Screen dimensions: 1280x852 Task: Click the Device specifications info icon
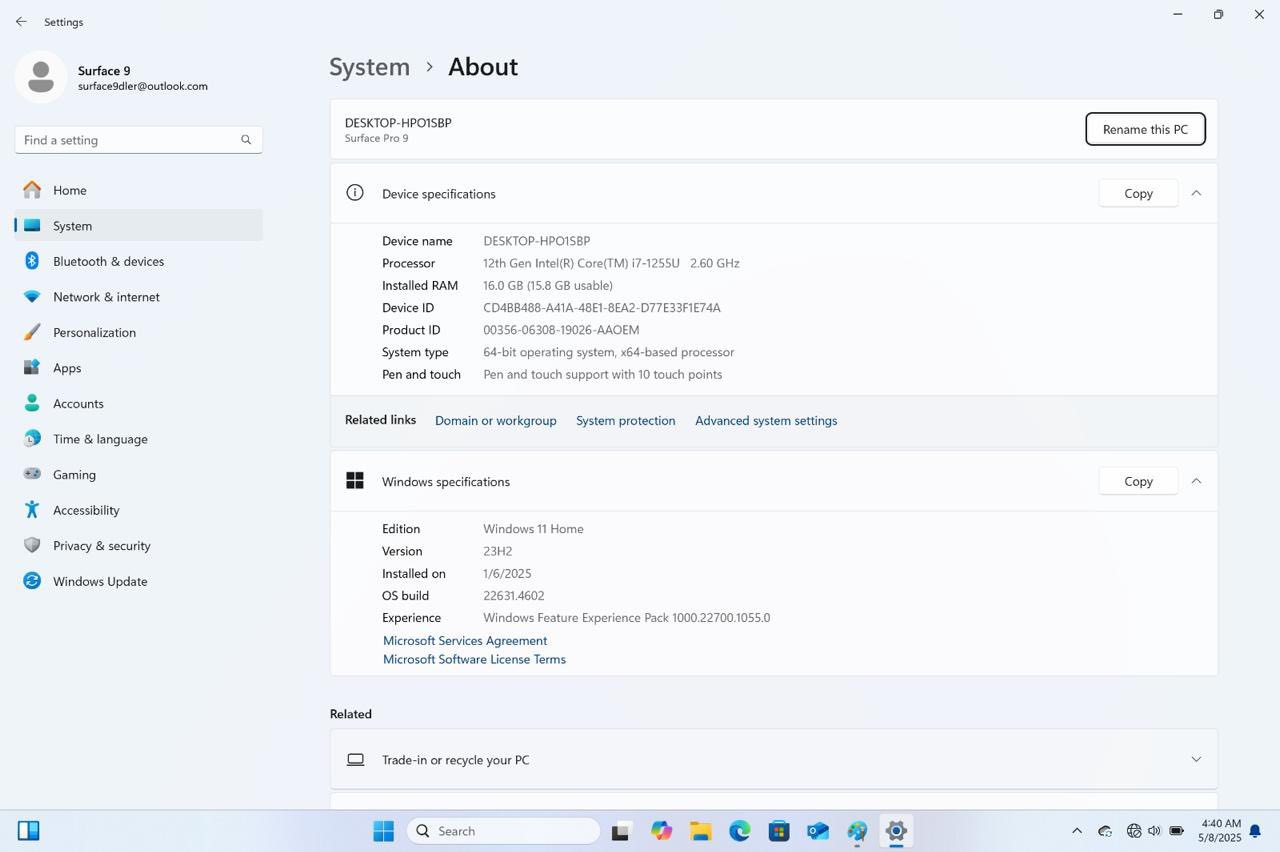[x=355, y=193]
